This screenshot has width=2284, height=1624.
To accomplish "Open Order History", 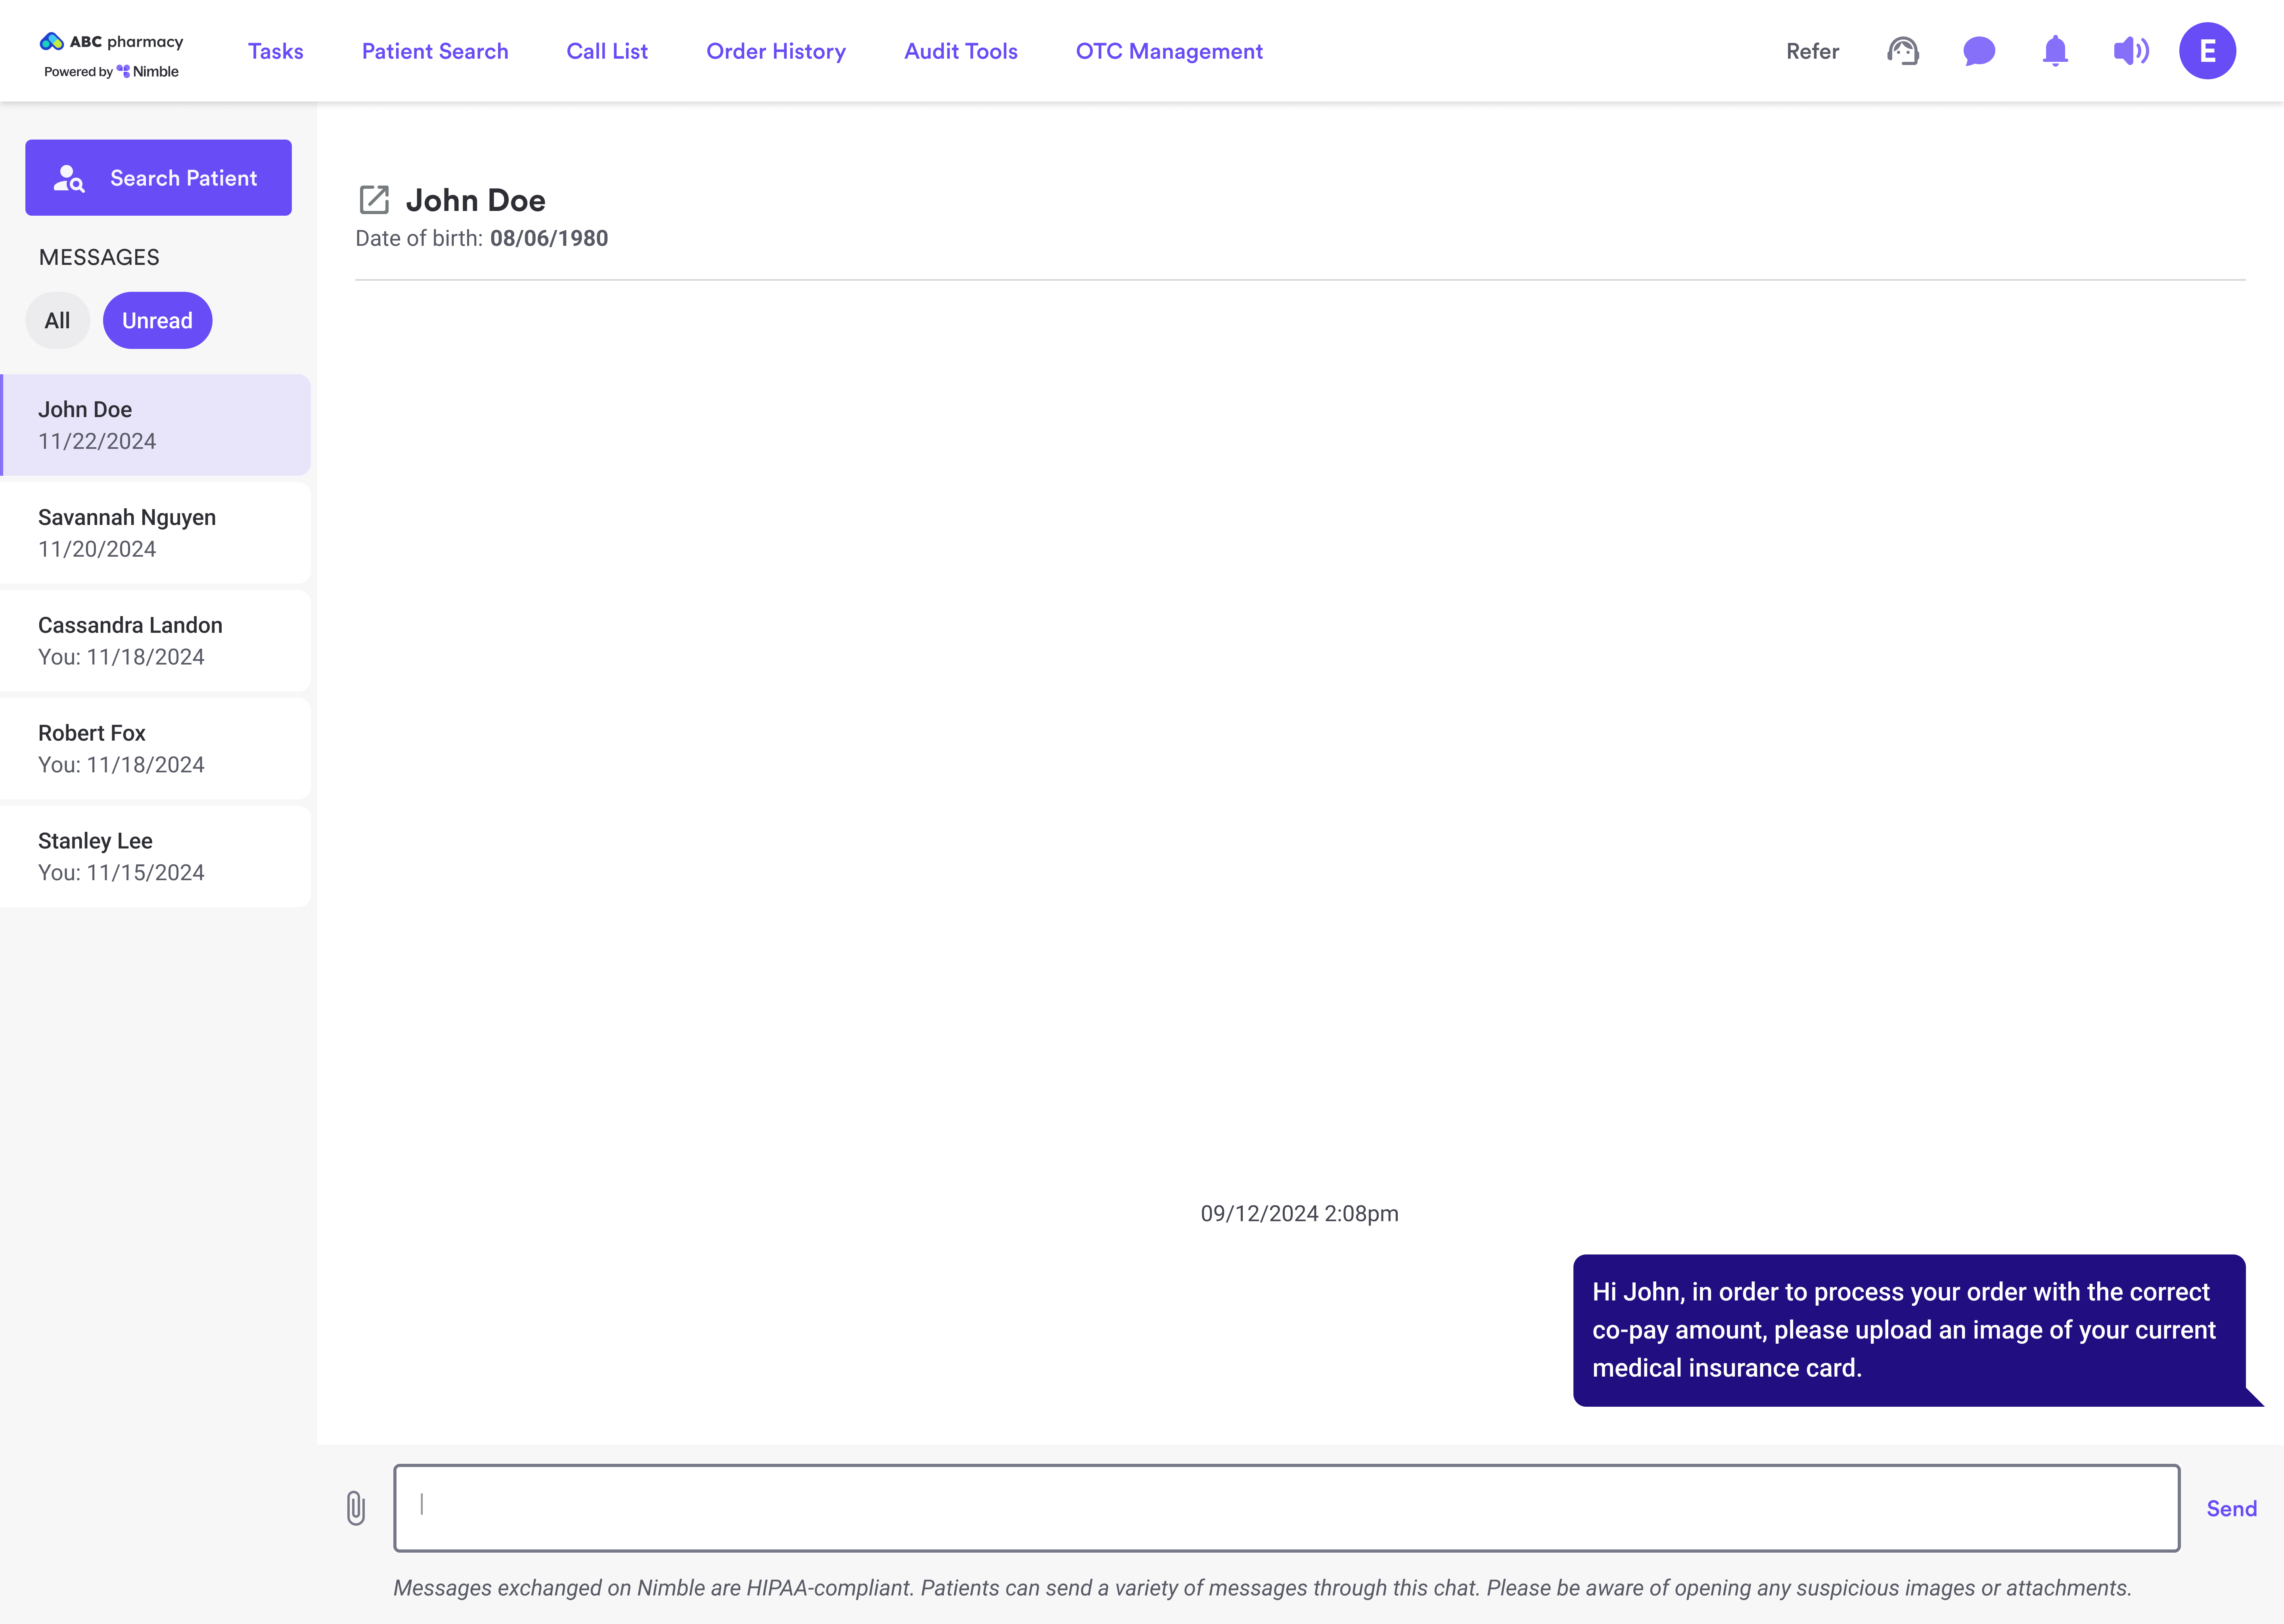I will click(x=776, y=51).
